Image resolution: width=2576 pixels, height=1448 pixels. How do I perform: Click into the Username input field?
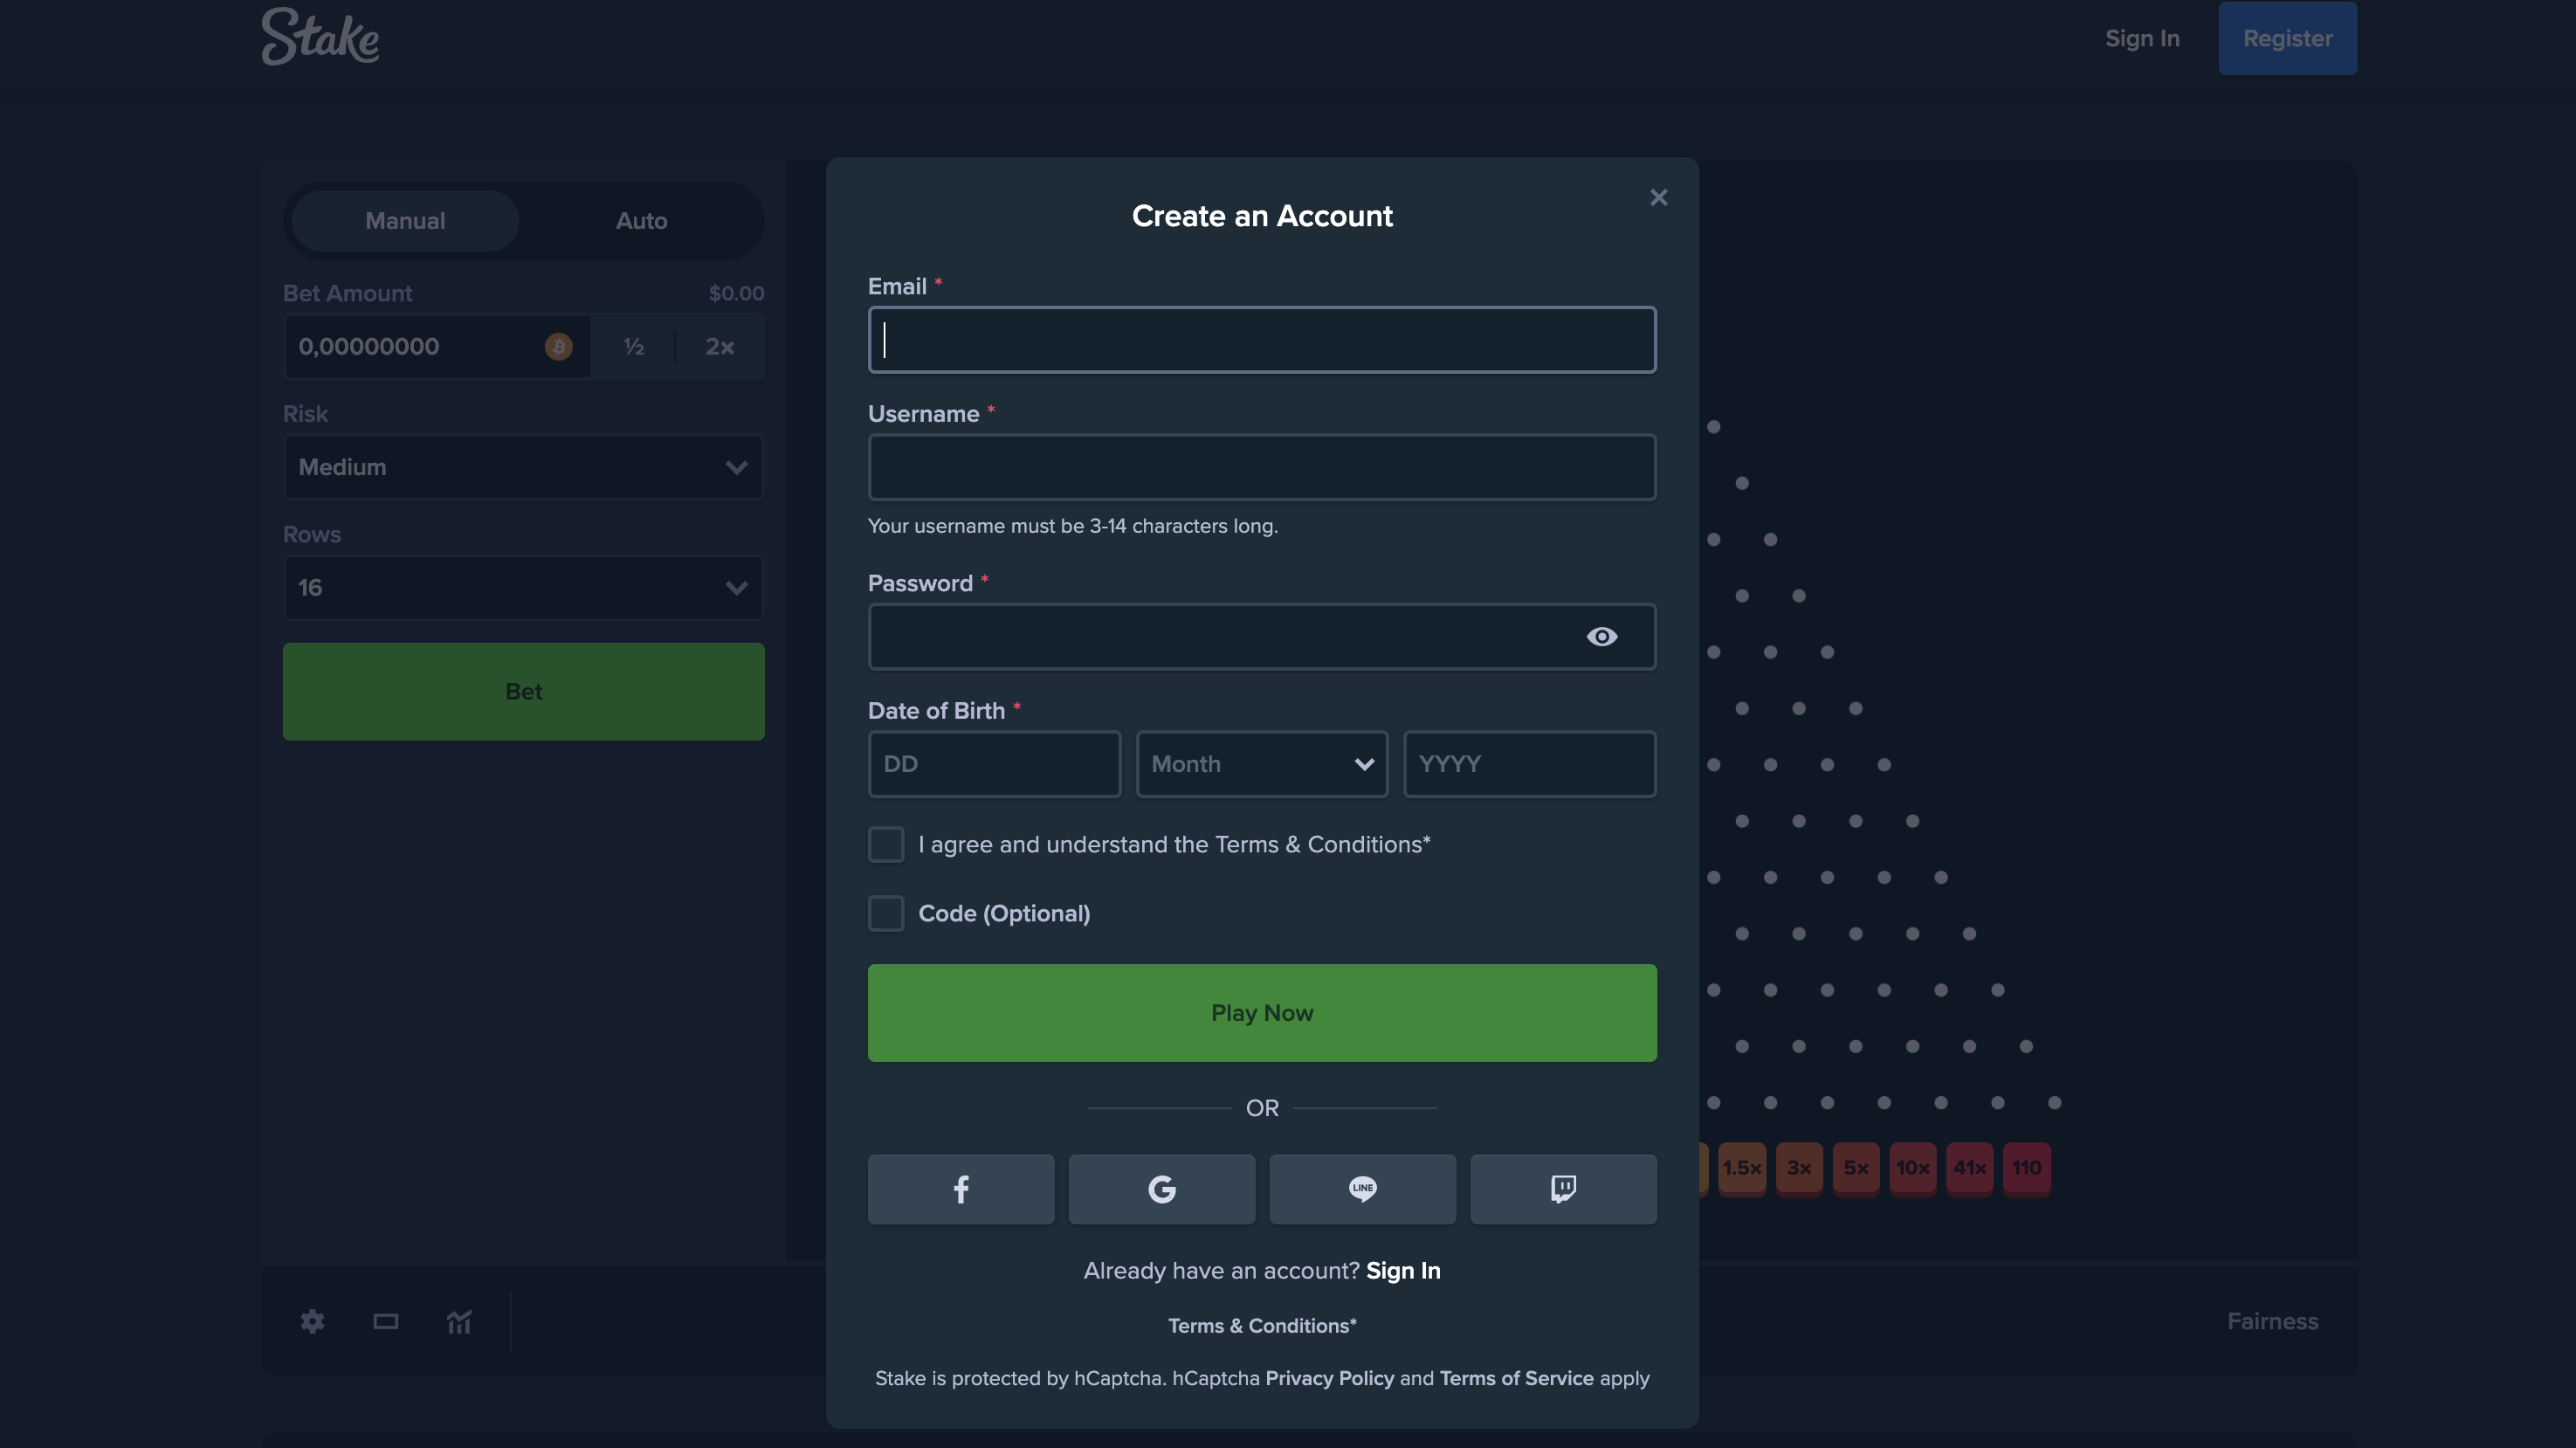(1261, 467)
